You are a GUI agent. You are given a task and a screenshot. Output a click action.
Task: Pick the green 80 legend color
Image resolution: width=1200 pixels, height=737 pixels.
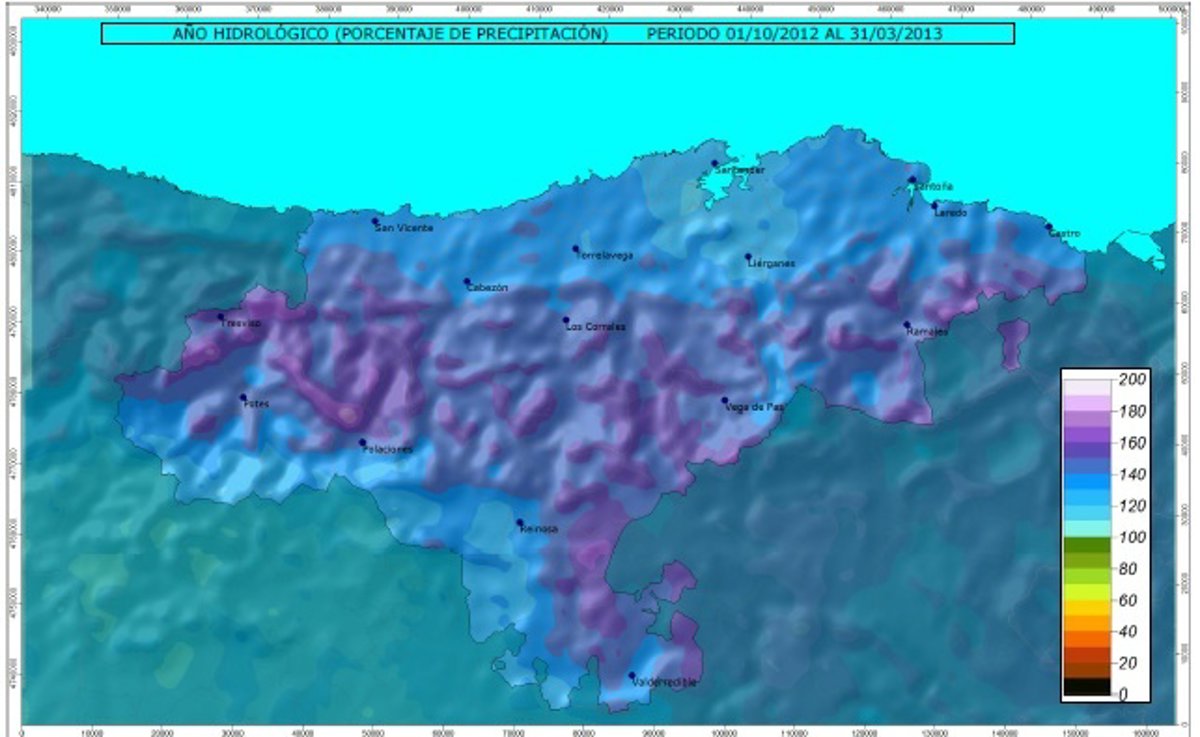1086,569
